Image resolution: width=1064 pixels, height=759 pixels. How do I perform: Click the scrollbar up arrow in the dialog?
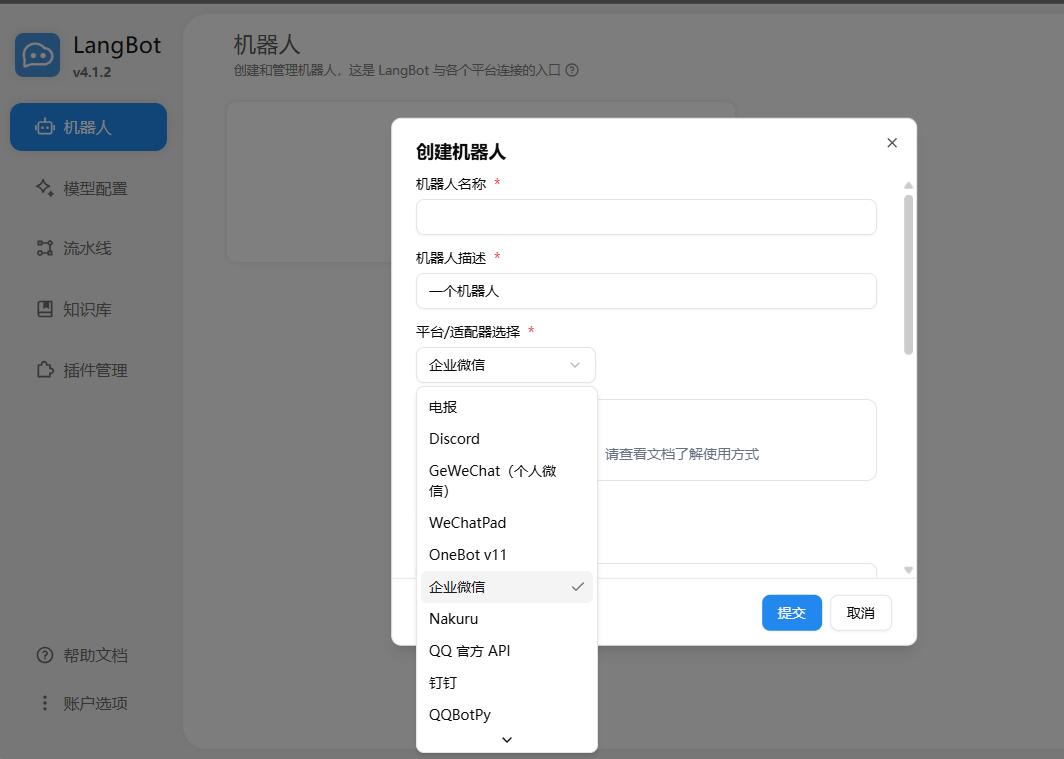click(x=908, y=185)
